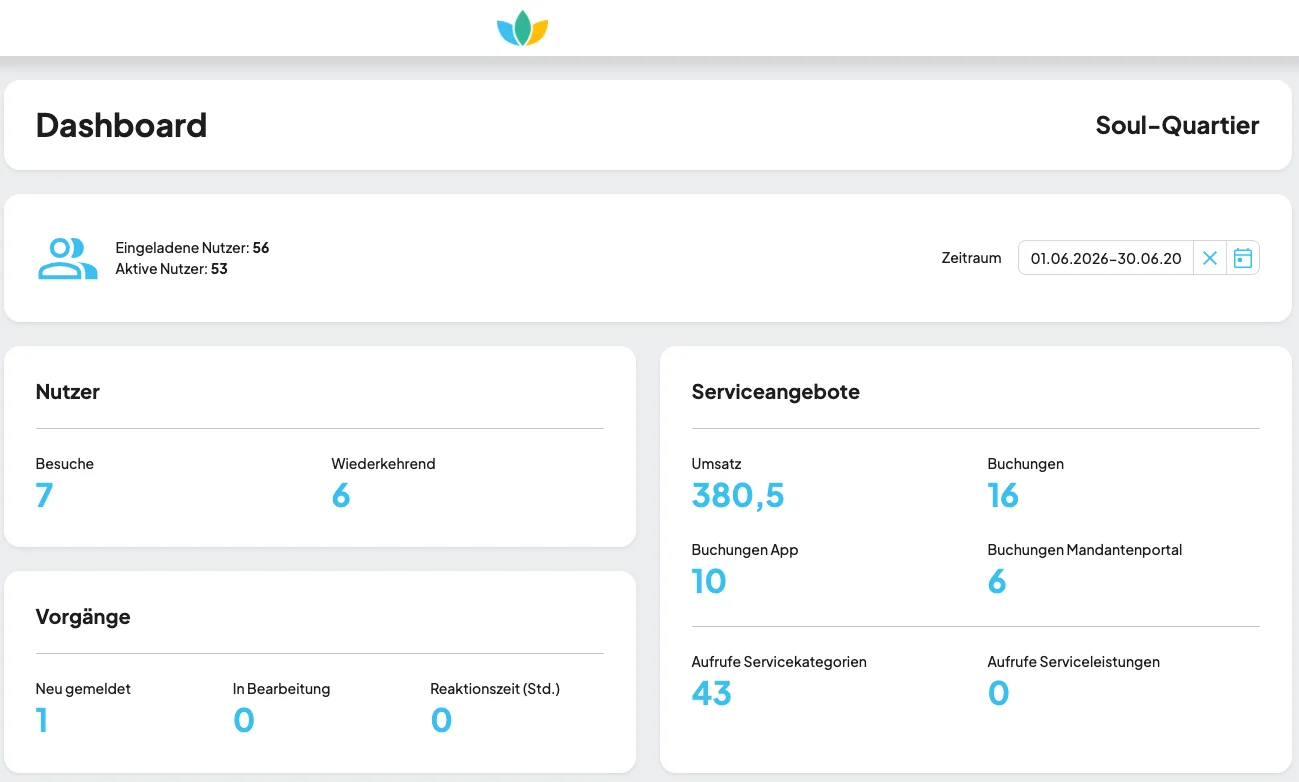This screenshot has width=1299, height=782.
Task: Click the Reaktionszeit (Std.) label
Action: pyautogui.click(x=495, y=689)
